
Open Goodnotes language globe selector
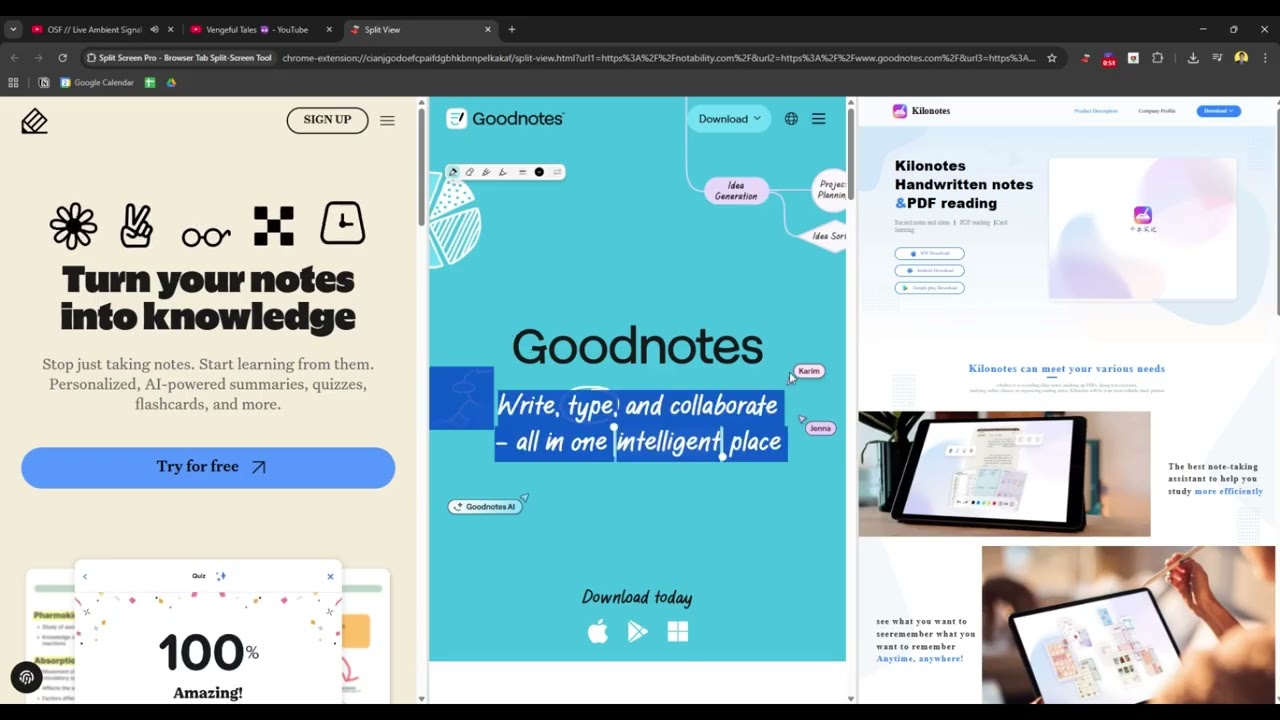pyautogui.click(x=791, y=119)
